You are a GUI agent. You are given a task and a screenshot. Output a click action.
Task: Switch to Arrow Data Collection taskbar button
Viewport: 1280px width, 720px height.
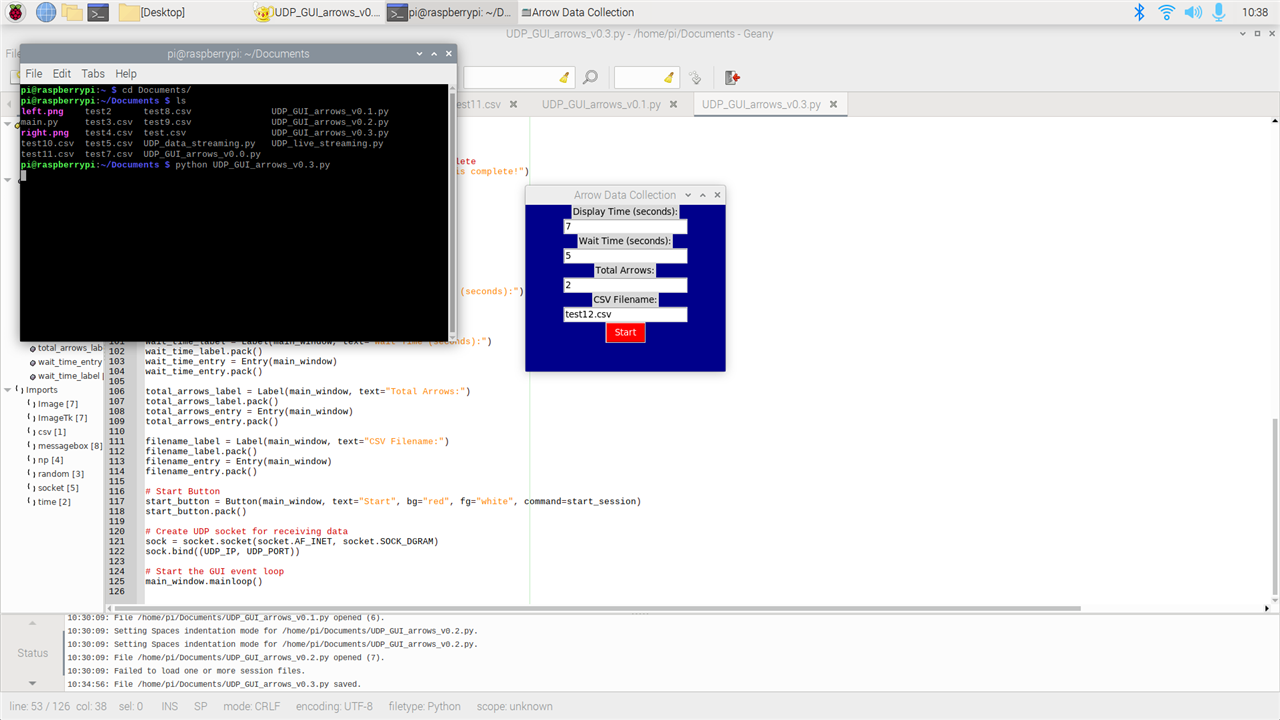pyautogui.click(x=577, y=12)
